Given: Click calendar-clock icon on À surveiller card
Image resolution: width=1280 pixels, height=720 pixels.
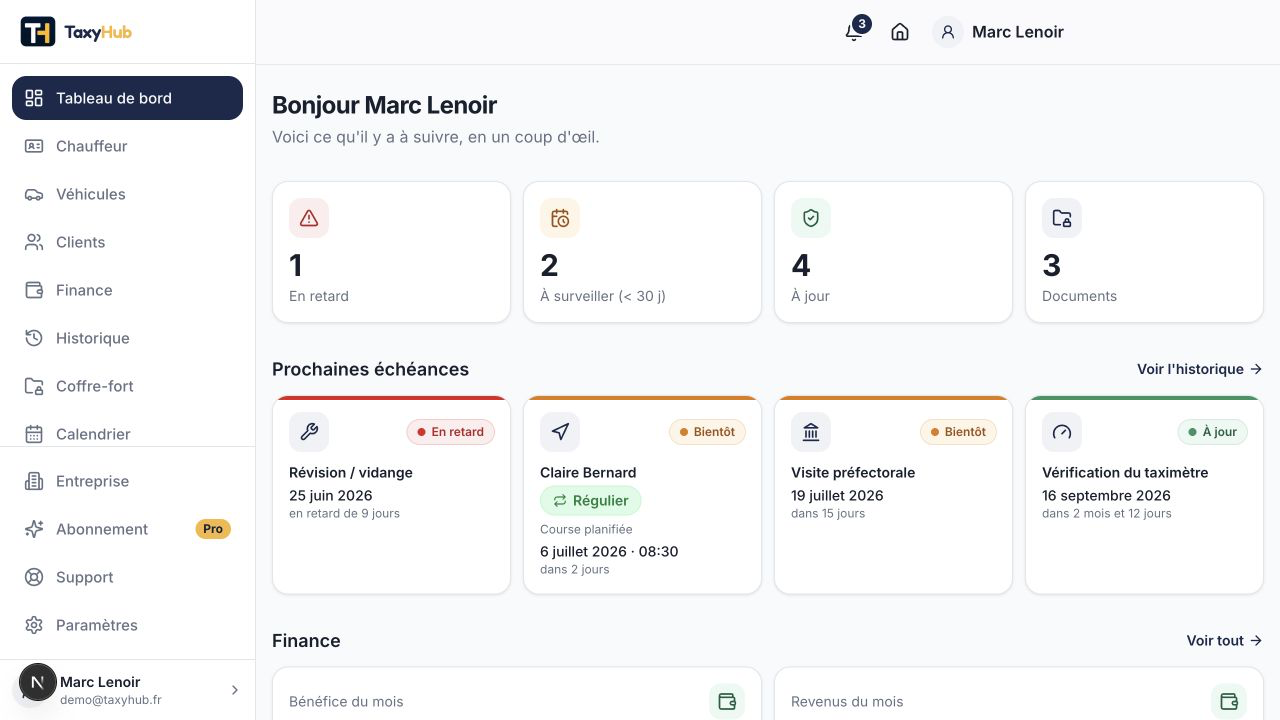Looking at the screenshot, I should [x=560, y=218].
